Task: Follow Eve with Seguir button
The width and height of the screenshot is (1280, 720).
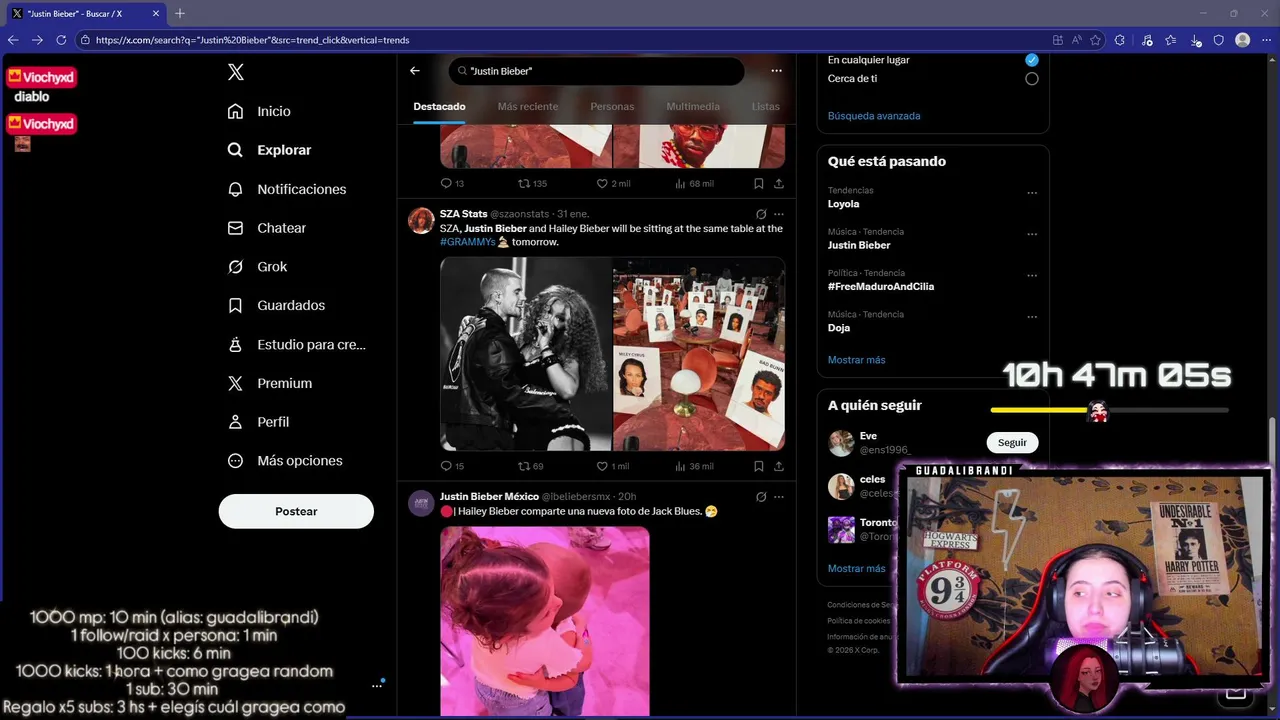Action: (1012, 443)
